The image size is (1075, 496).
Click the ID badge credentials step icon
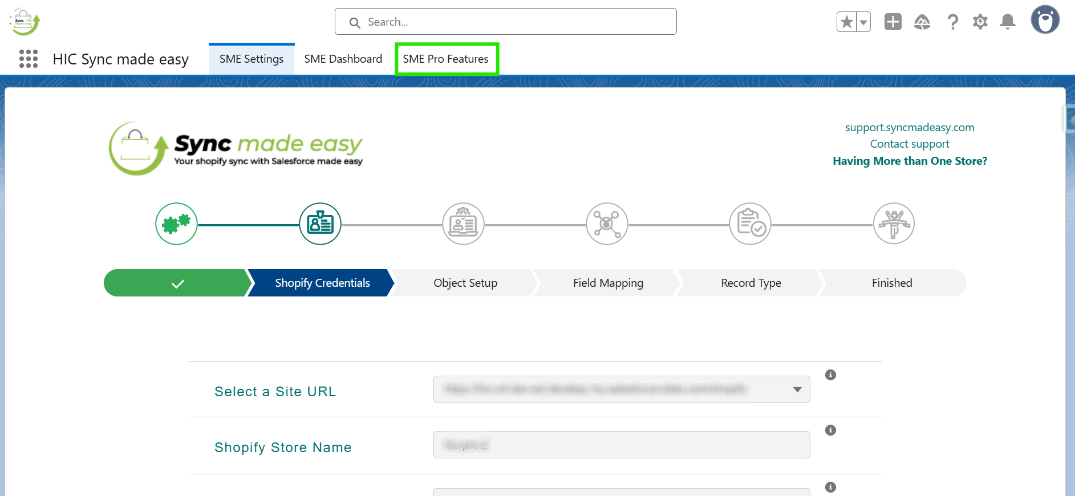pyautogui.click(x=320, y=224)
